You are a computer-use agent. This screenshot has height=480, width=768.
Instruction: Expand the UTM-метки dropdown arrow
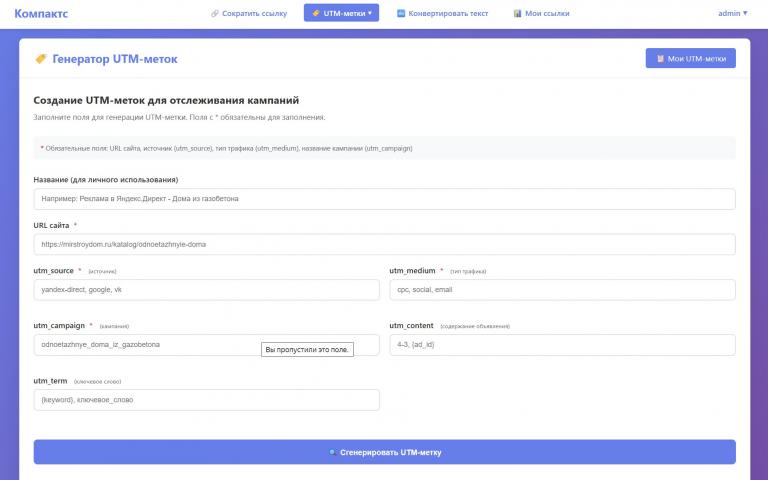(370, 14)
